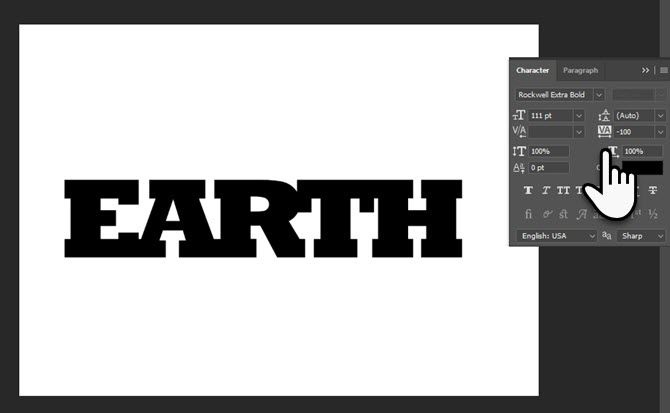Toggle standard ligatures fi button

pyautogui.click(x=528, y=214)
